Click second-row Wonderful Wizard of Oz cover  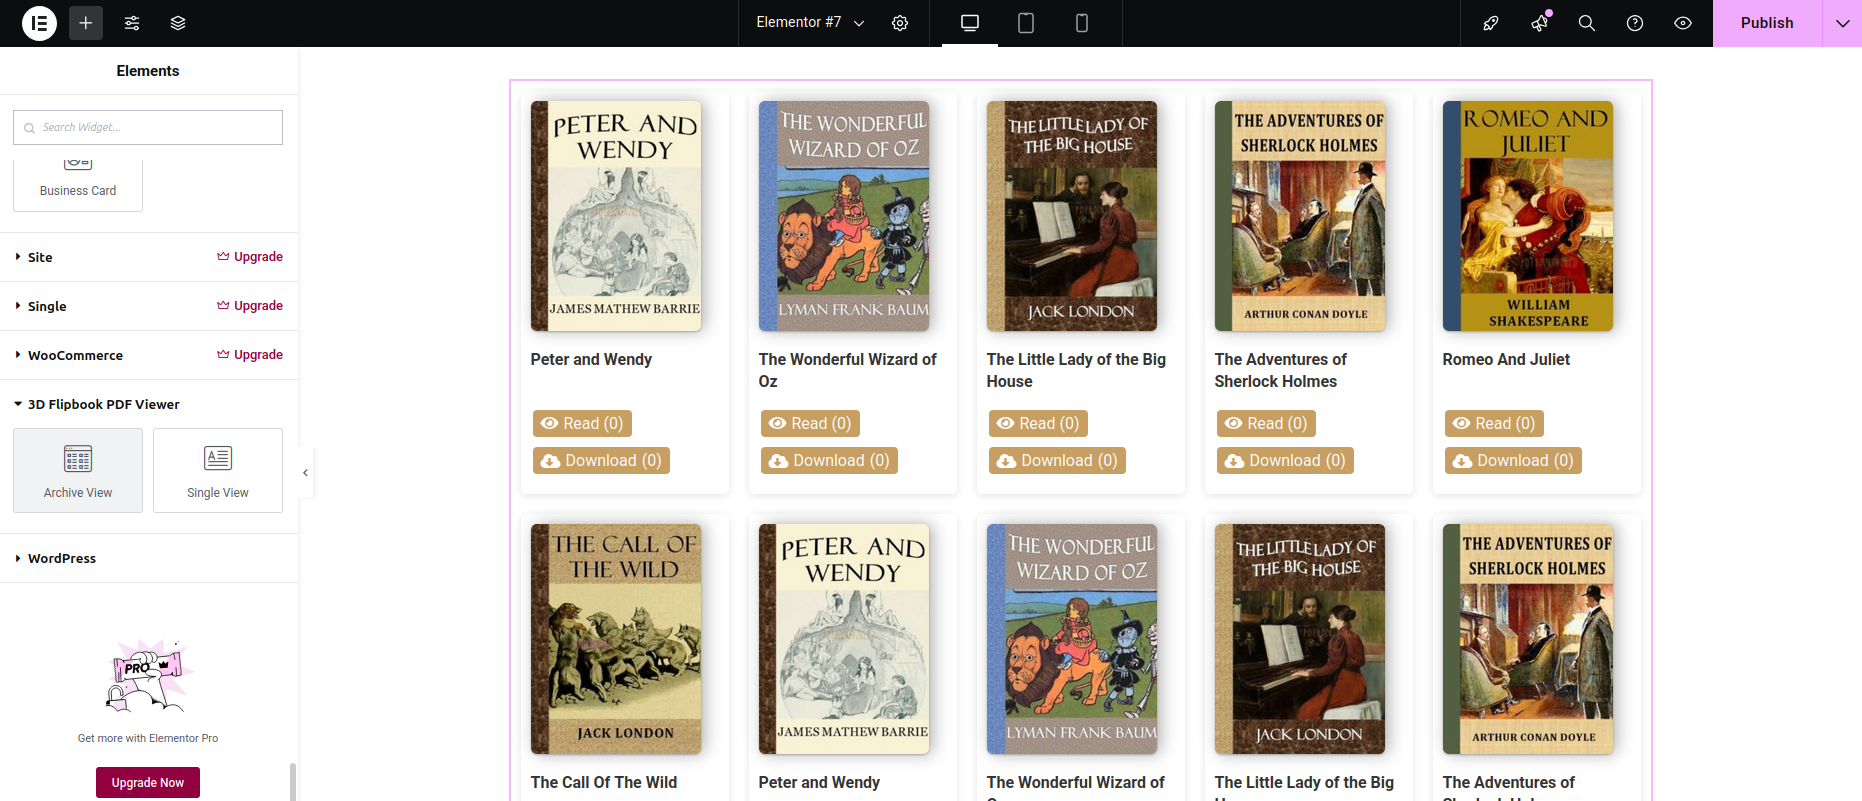(x=1072, y=639)
